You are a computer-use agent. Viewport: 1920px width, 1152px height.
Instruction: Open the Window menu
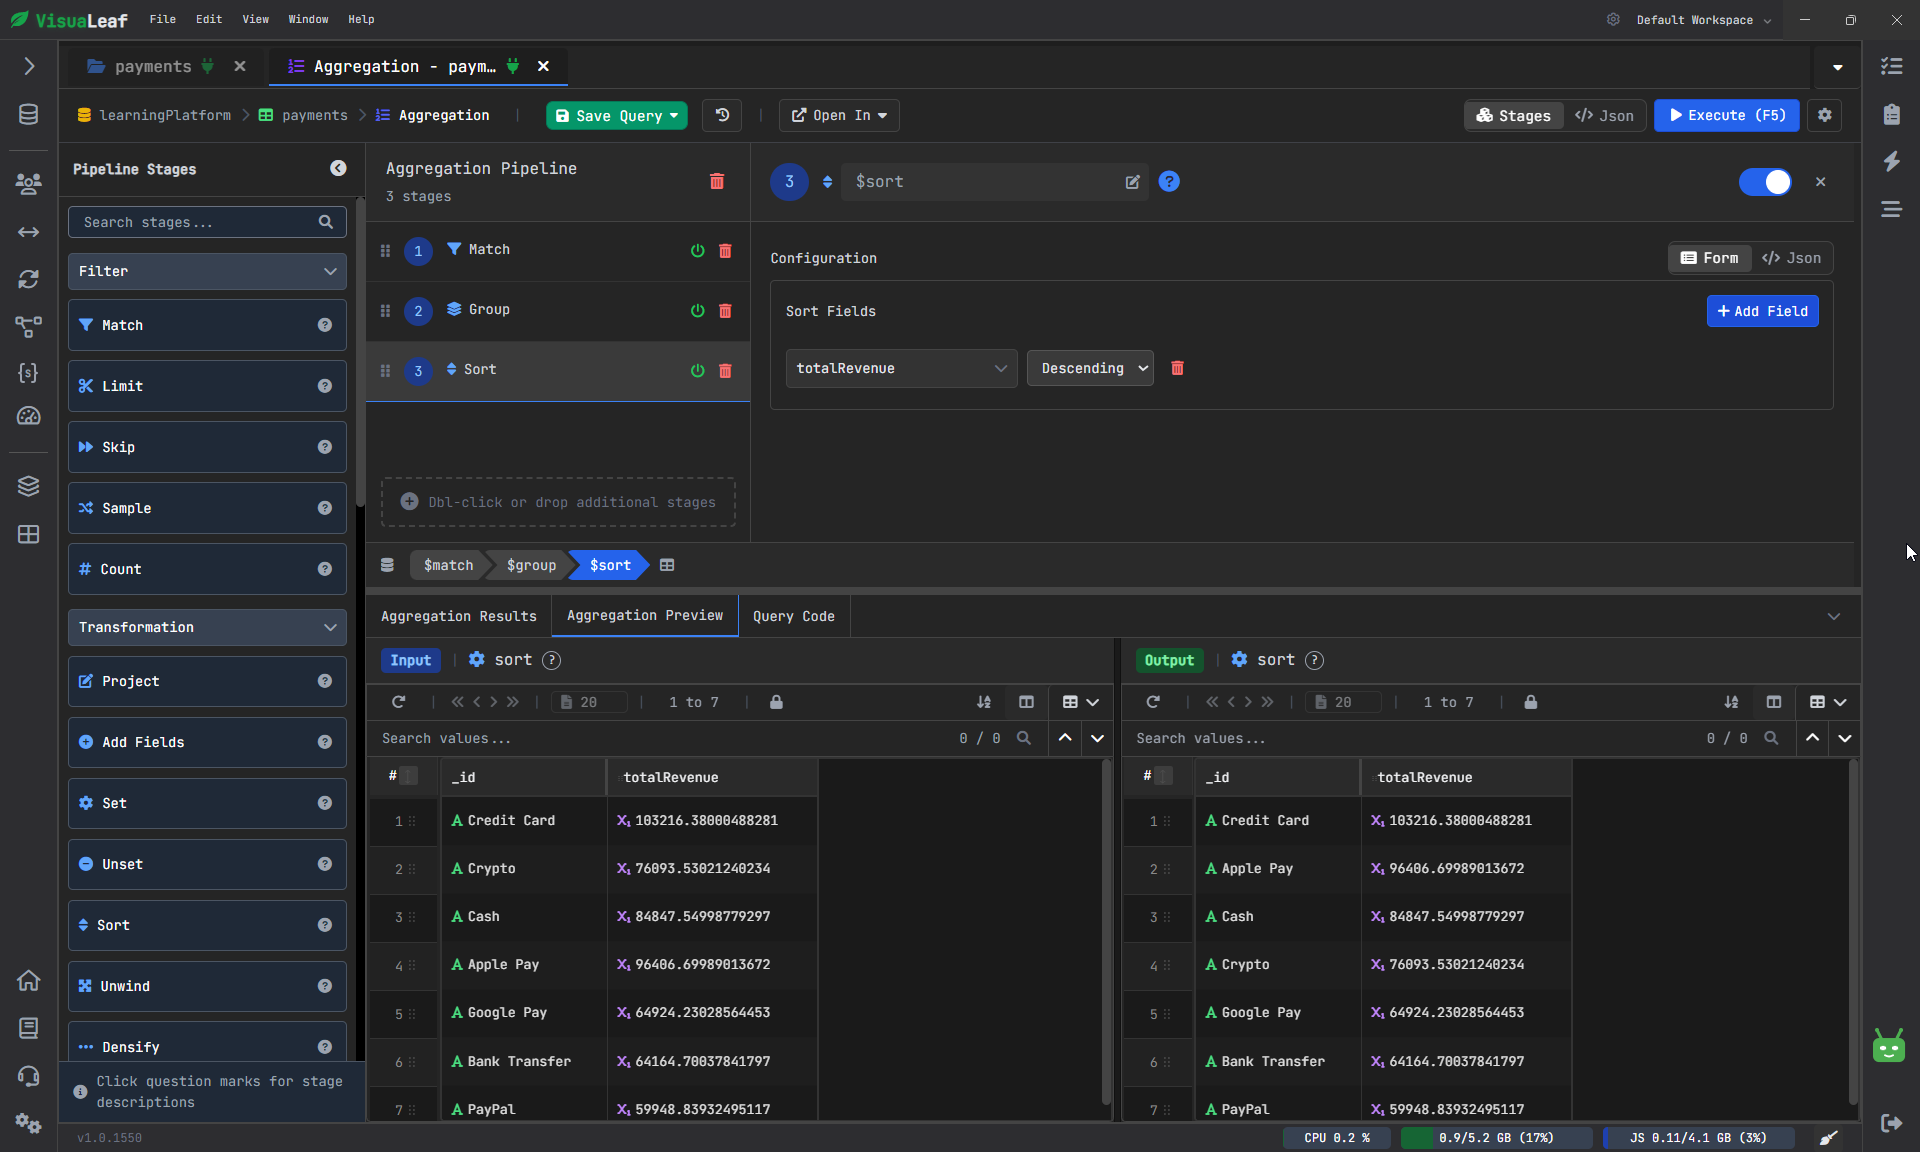pos(307,19)
